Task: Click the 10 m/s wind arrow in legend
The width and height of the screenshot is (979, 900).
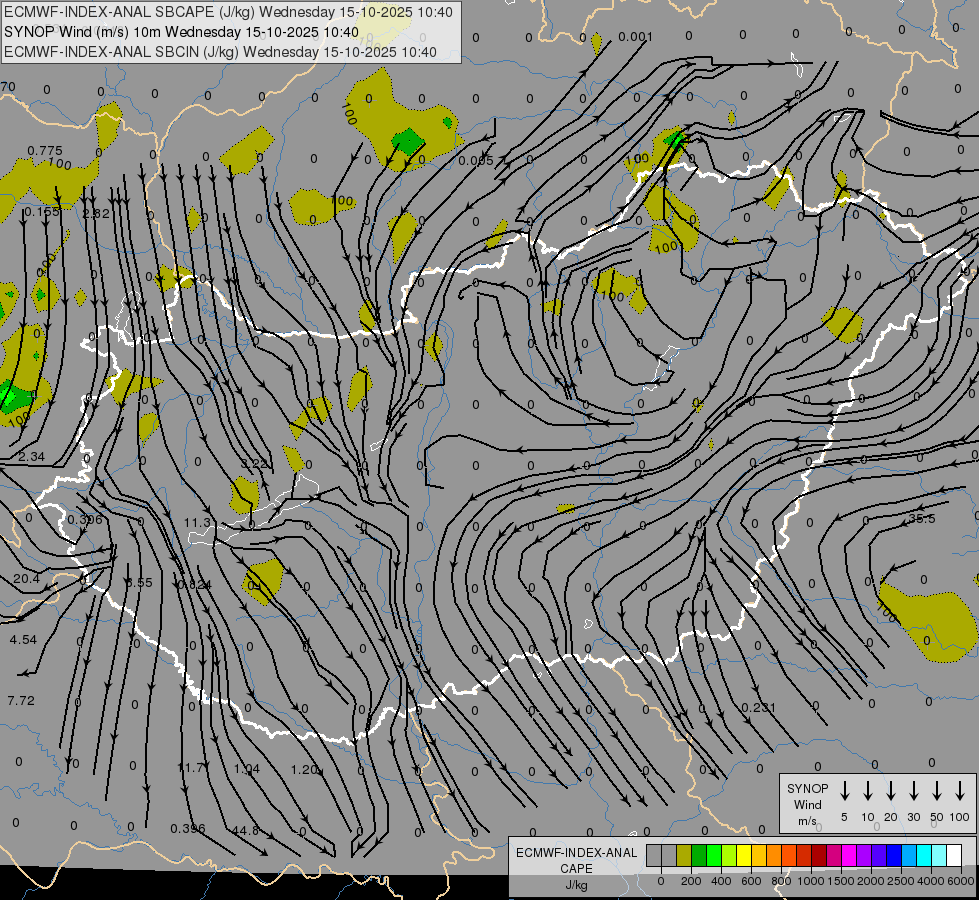Action: click(868, 791)
